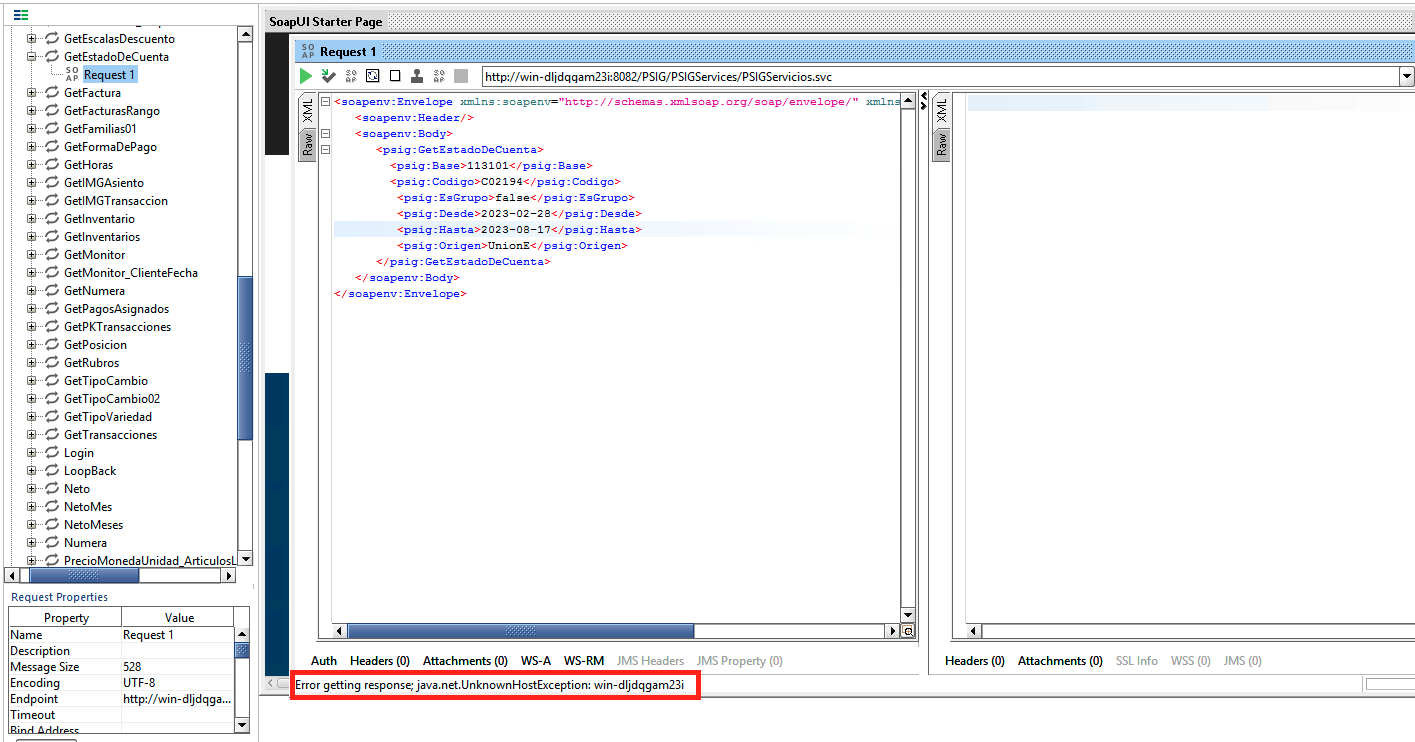Click the endpoint URL input field
This screenshot has width=1415, height=742.
pos(938,77)
